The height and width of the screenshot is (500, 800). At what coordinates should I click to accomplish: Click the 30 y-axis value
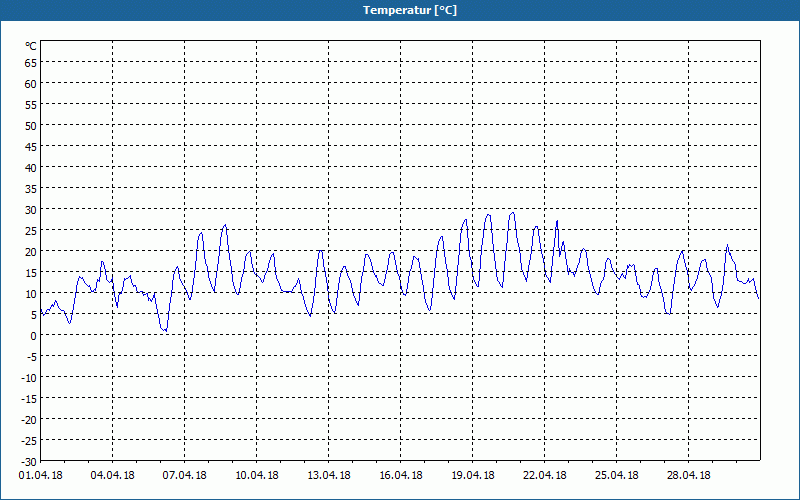tap(31, 210)
